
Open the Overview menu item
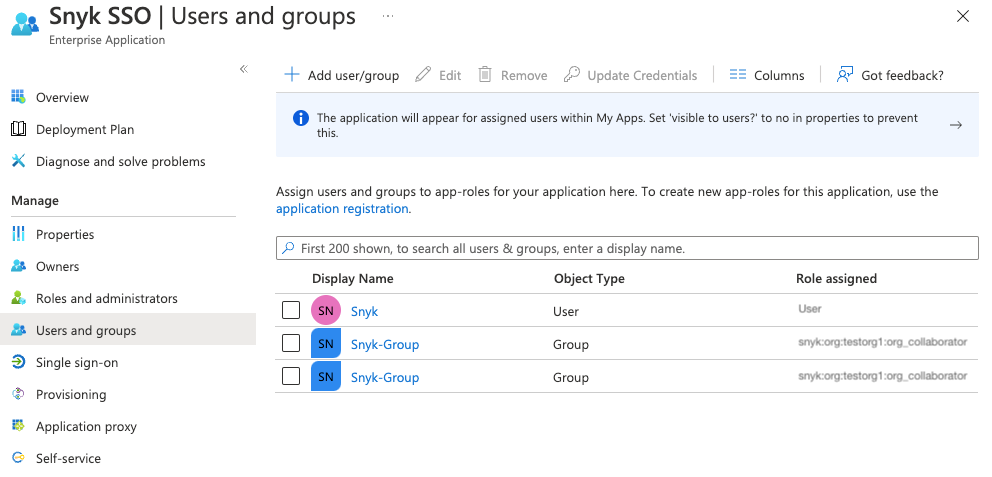(62, 97)
